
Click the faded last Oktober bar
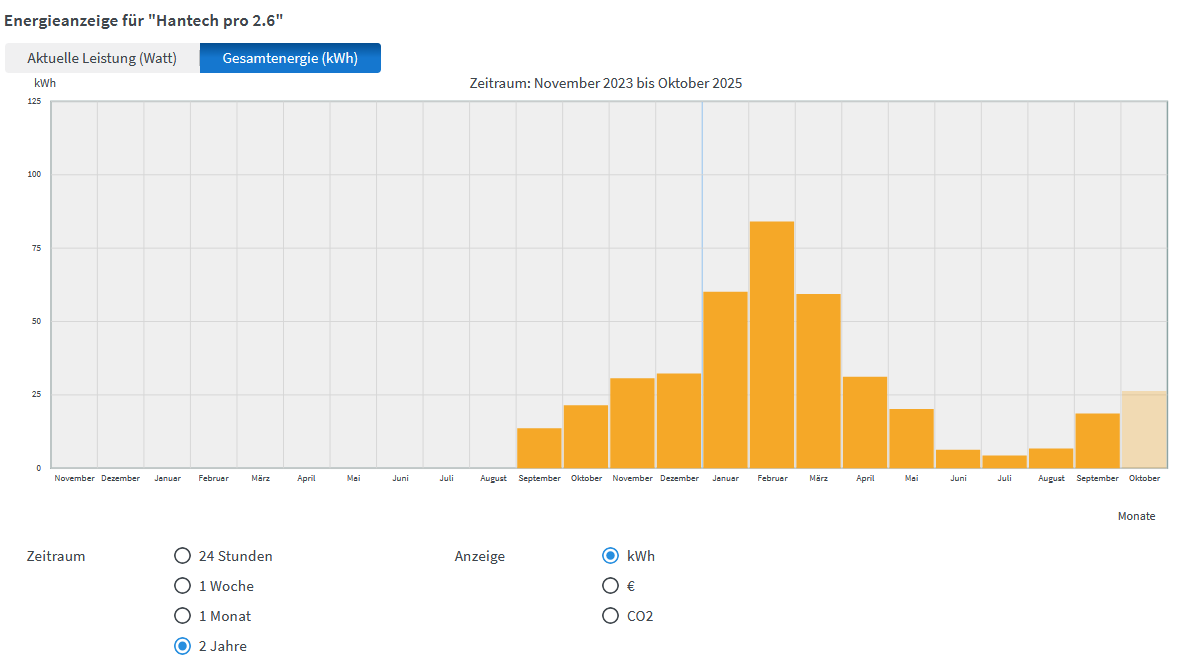1144,430
